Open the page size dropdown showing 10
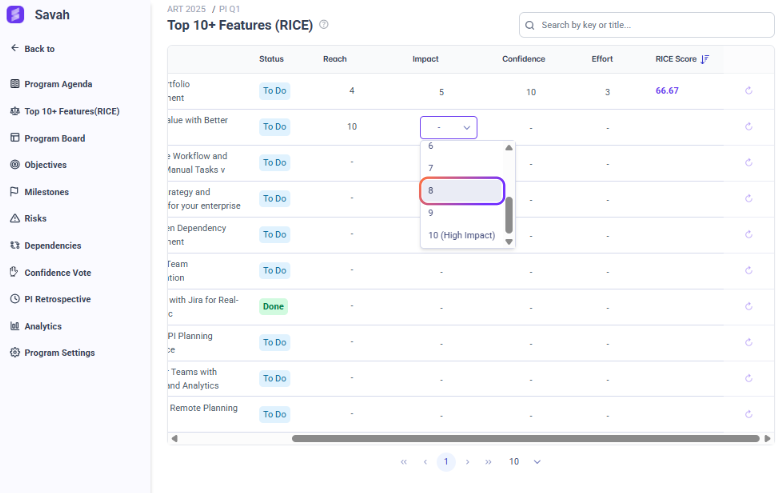The width and height of the screenshot is (783, 493). [x=525, y=462]
